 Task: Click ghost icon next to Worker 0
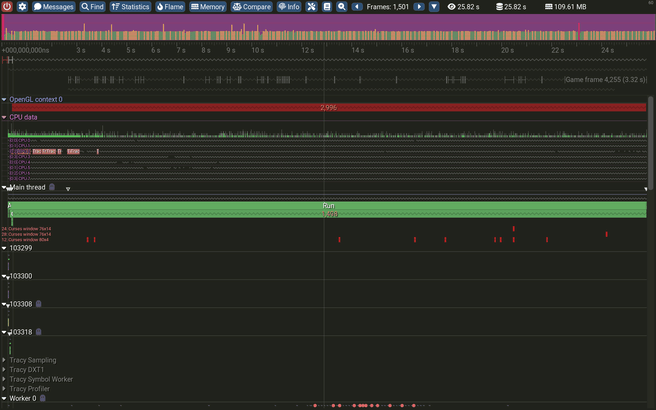(x=43, y=398)
